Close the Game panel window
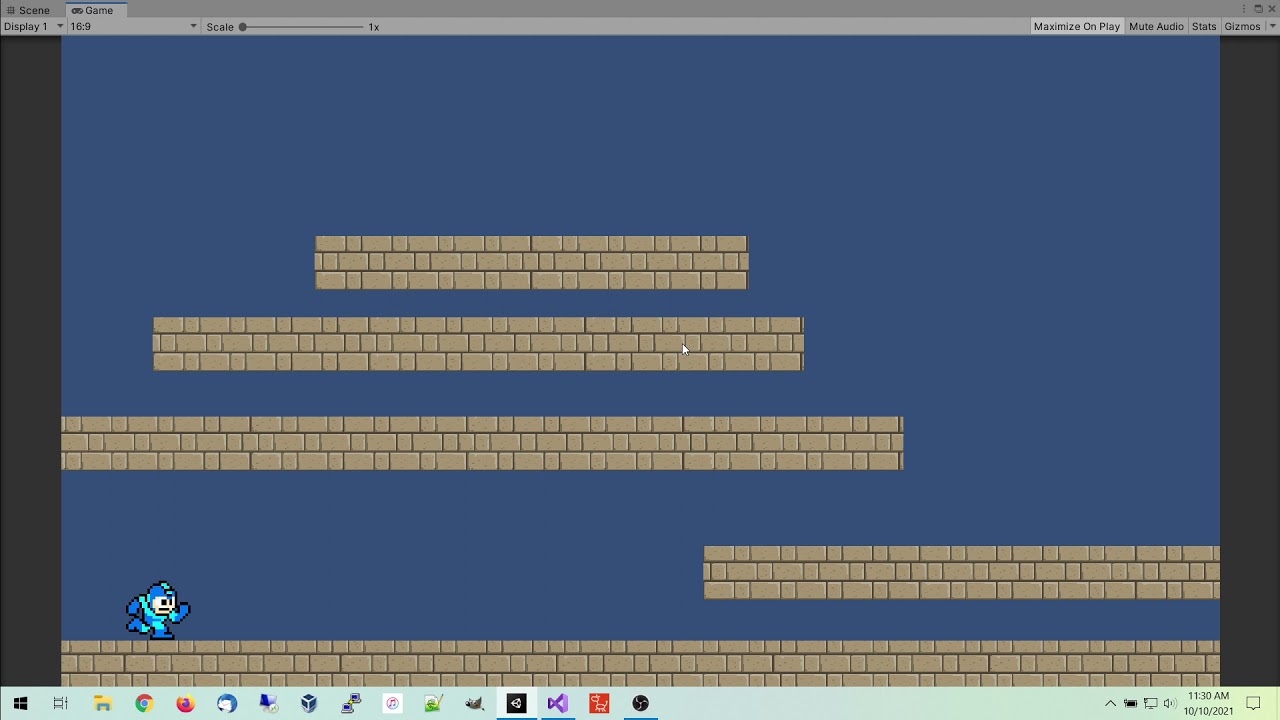Image resolution: width=1280 pixels, height=720 pixels. pyautogui.click(x=1272, y=9)
